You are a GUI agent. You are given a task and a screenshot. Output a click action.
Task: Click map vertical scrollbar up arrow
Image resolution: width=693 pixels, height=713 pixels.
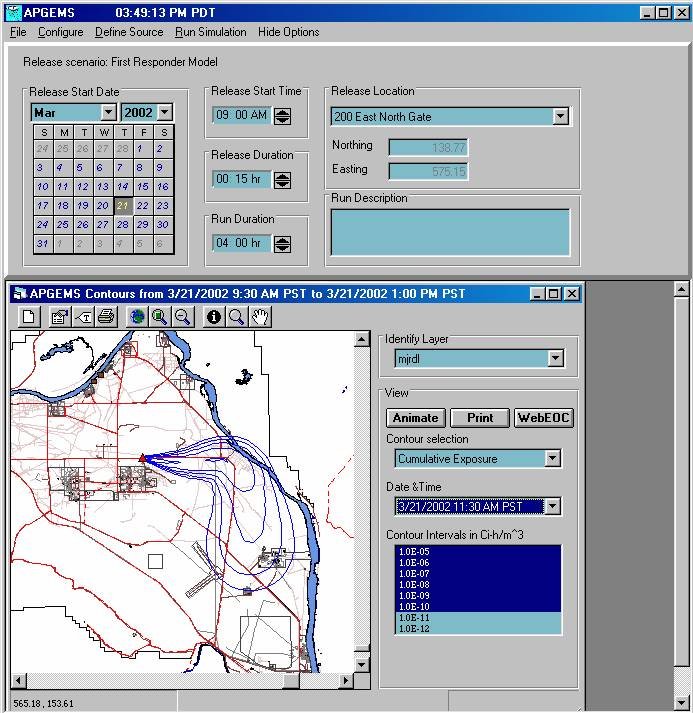(362, 339)
